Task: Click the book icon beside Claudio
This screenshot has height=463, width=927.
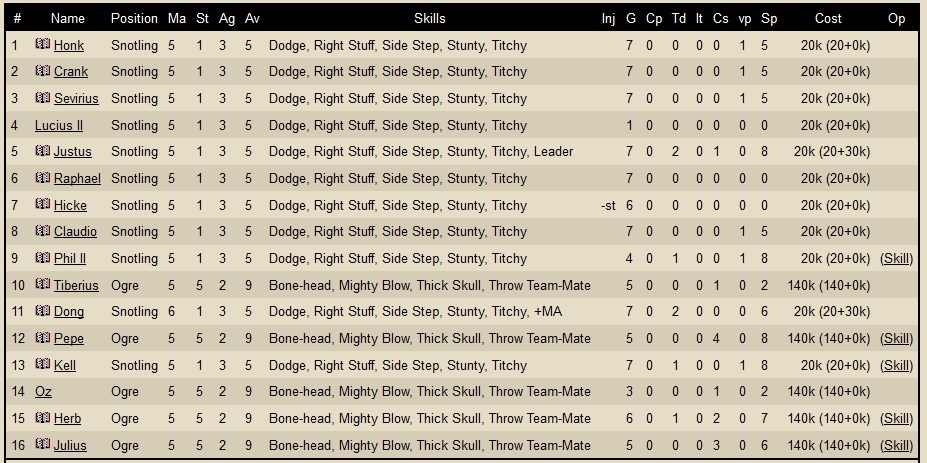Action: (43, 231)
